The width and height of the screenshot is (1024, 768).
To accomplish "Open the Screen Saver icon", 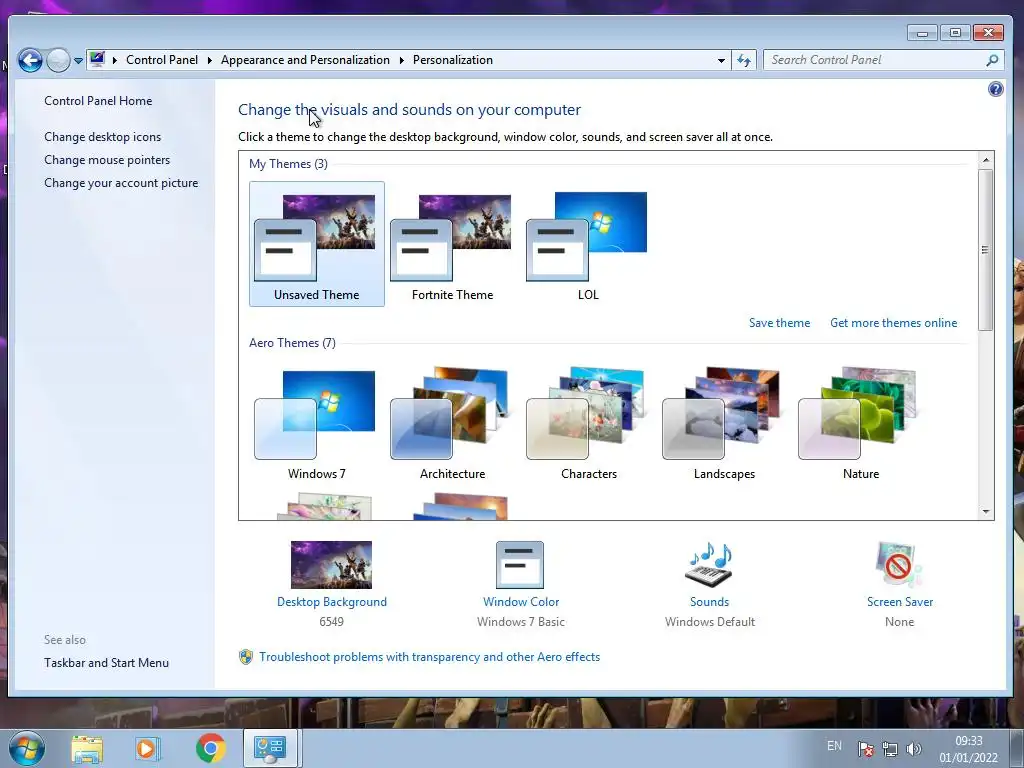I will click(899, 565).
